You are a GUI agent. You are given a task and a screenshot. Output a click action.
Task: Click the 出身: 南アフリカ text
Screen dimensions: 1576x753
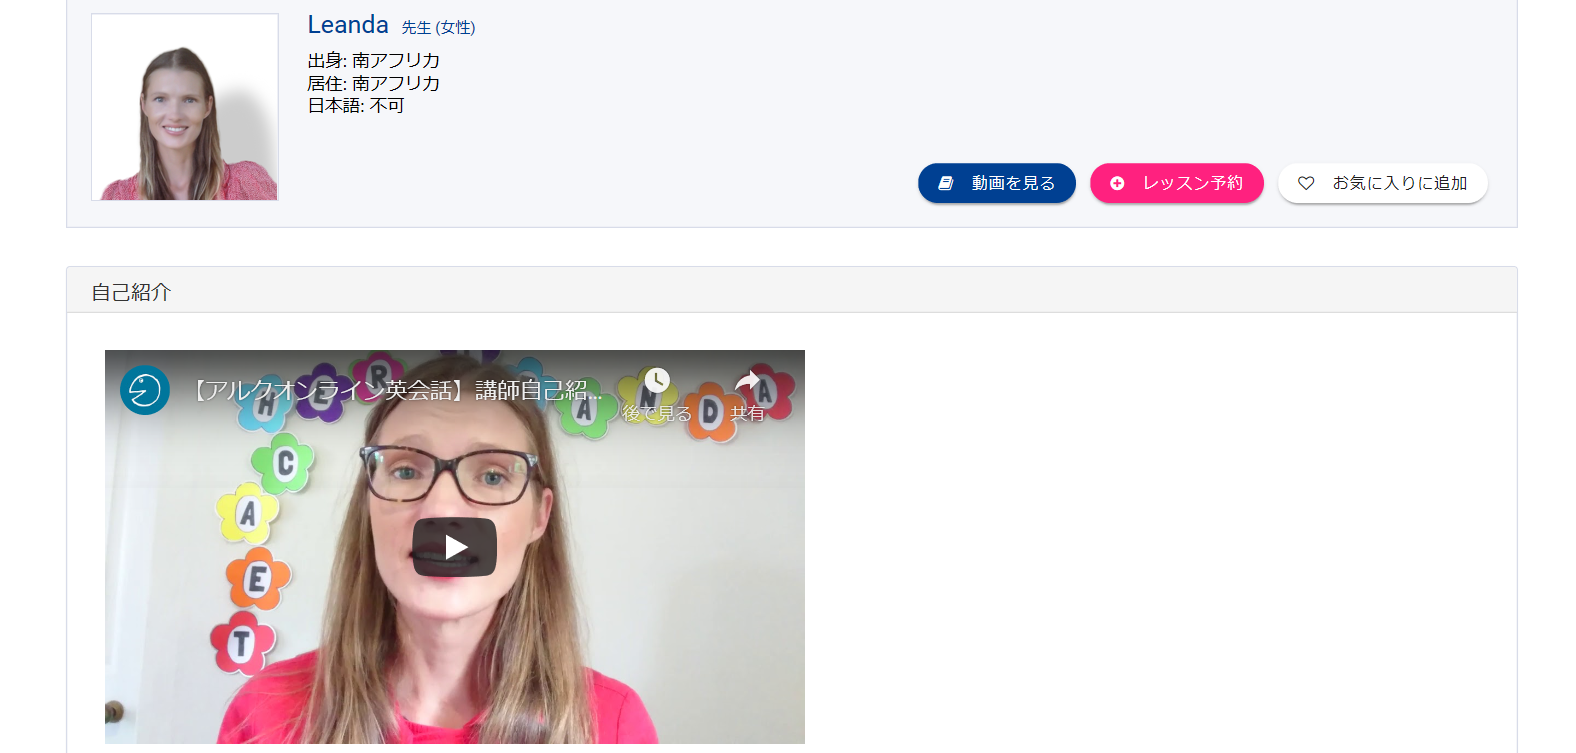click(373, 61)
